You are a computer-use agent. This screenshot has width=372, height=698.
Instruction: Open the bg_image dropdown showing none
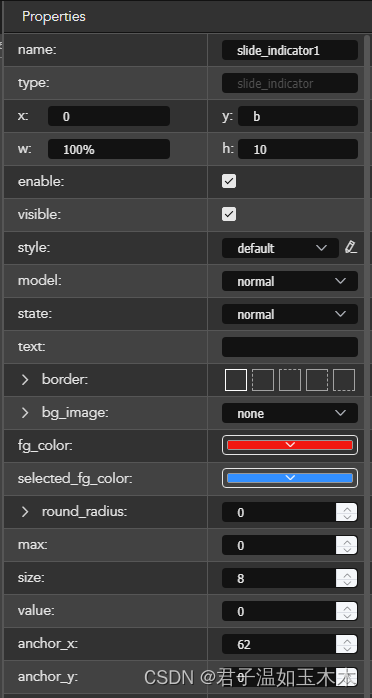click(x=290, y=413)
